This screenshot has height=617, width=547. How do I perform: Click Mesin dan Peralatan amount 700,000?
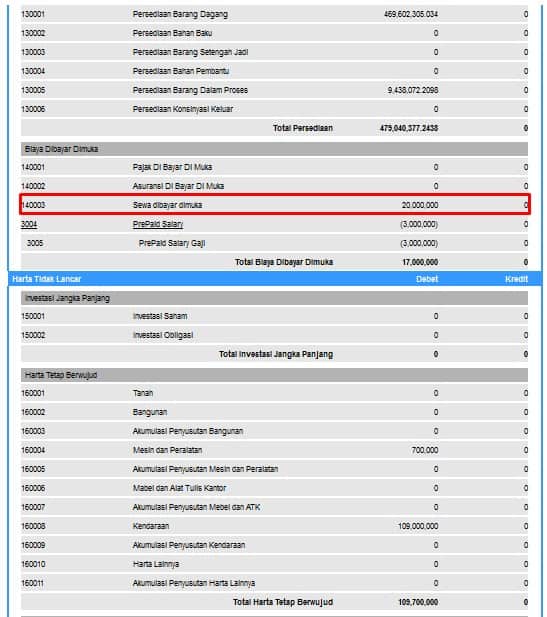(425, 450)
